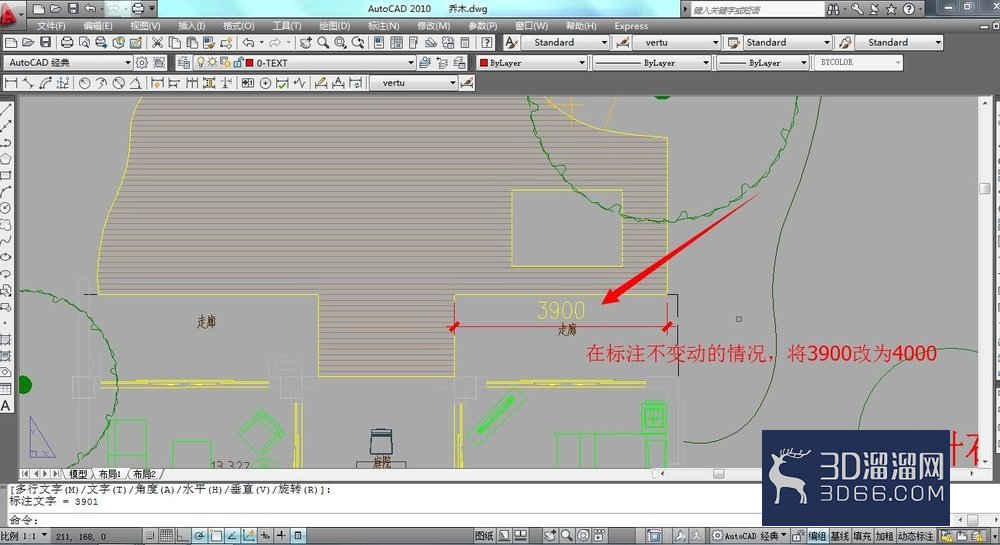The height and width of the screenshot is (545, 1000).
Task: Open the 编辑(E) menu
Action: pyautogui.click(x=98, y=26)
